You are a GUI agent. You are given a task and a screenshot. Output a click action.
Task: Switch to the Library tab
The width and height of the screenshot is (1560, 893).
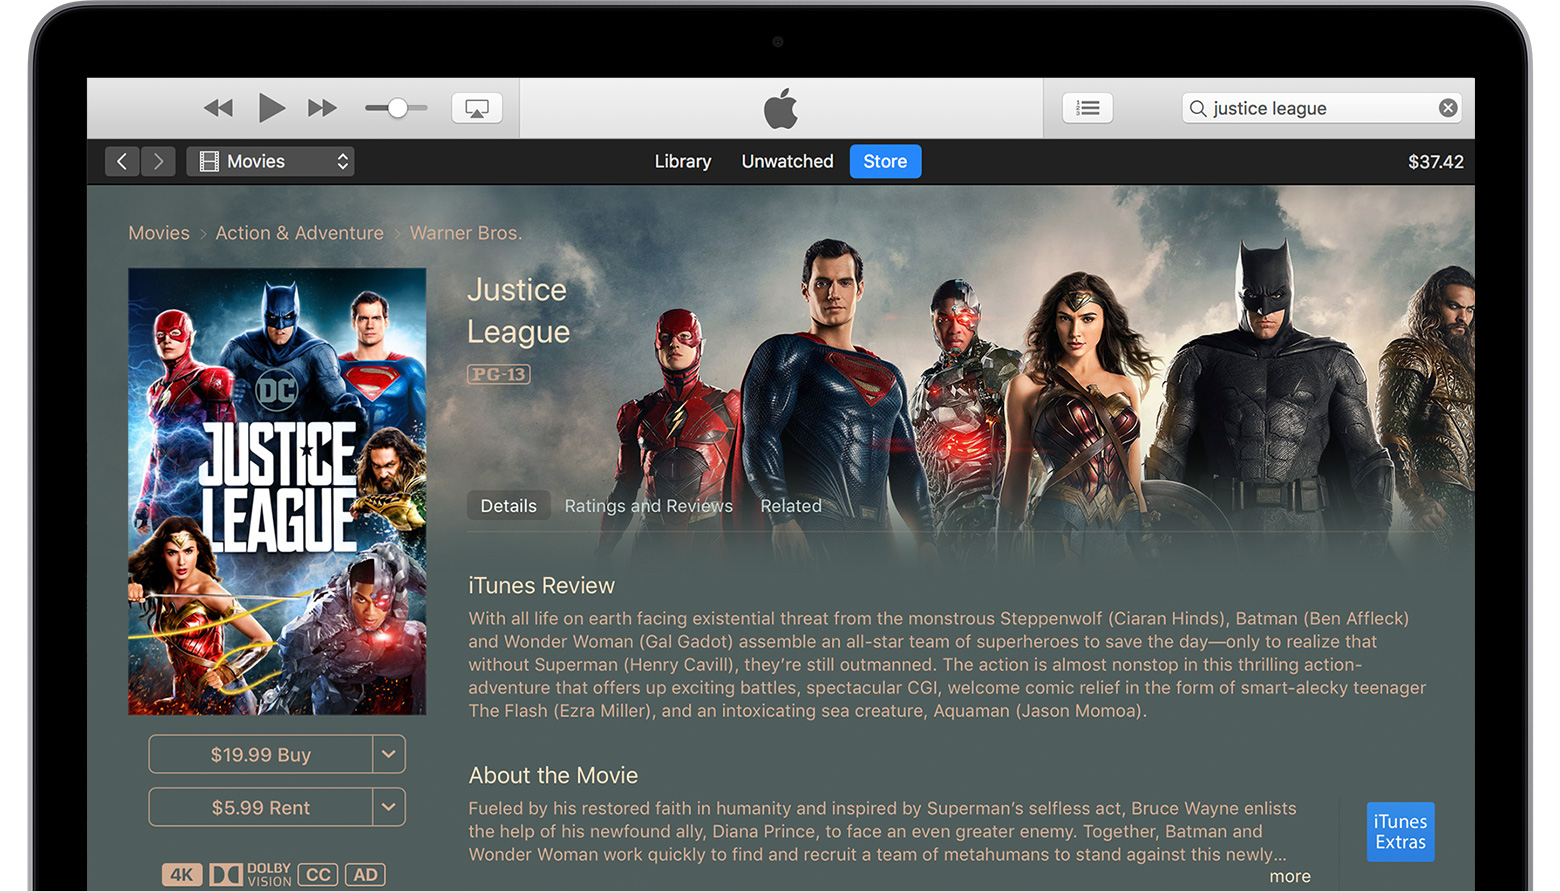[x=683, y=161]
